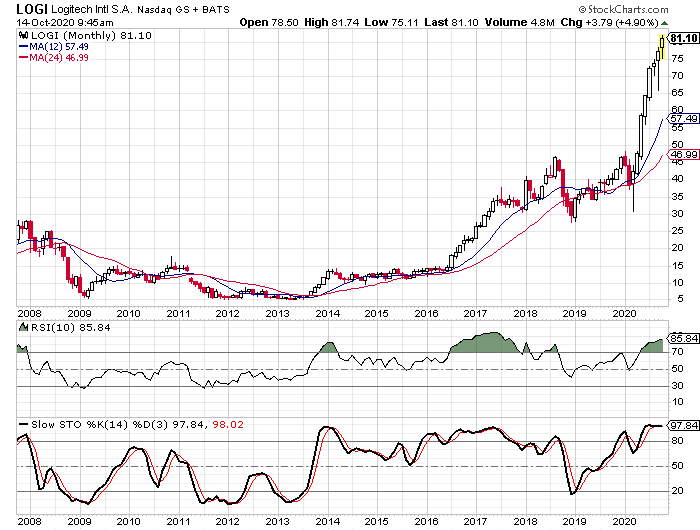This screenshot has width=700, height=530.
Task: Click the green up-triangle next to Chg
Action: click(664, 23)
